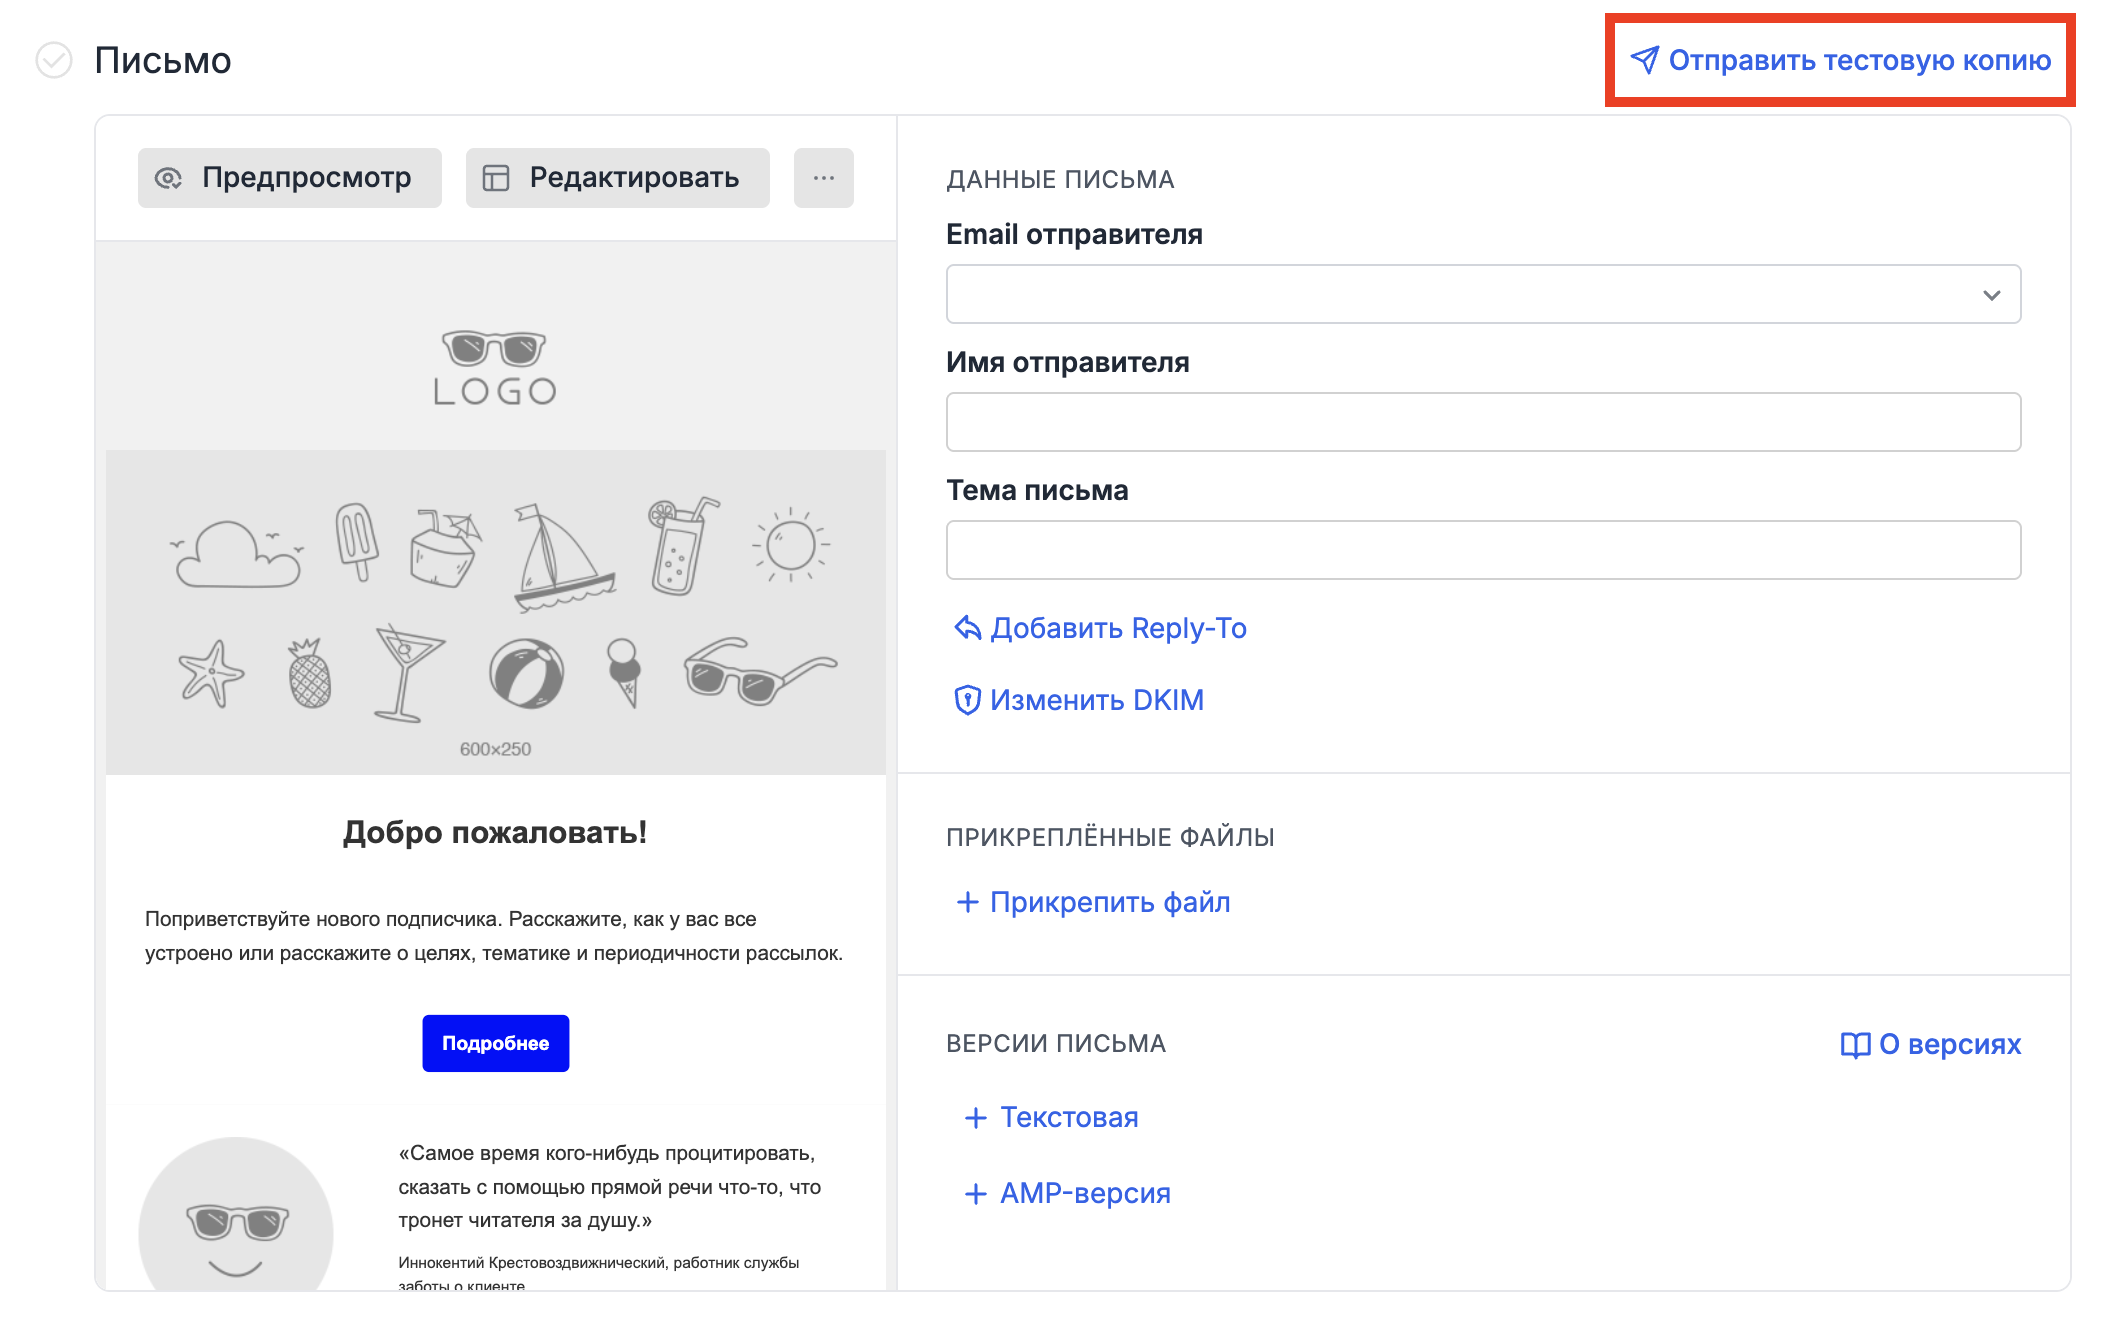Click the plus icon before Прикрепить файл
This screenshot has width=2110, height=1322.
[x=967, y=902]
